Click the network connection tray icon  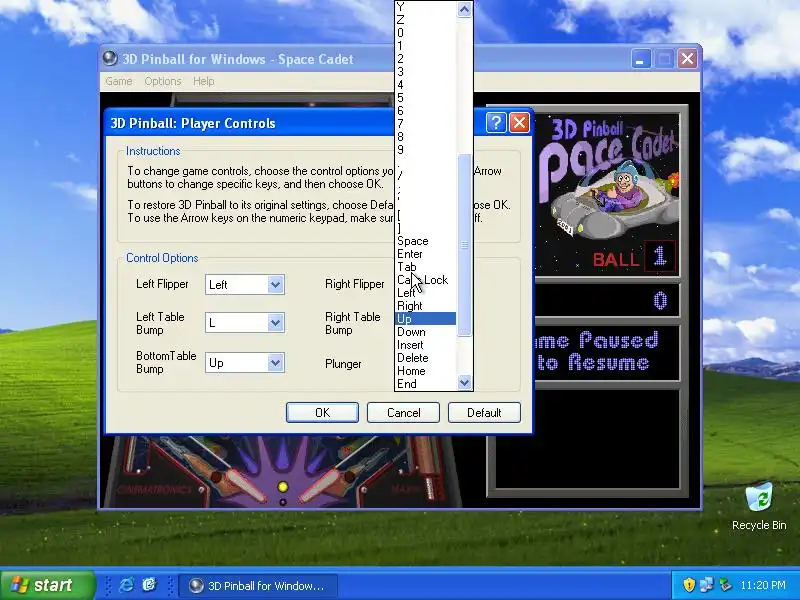[707, 585]
